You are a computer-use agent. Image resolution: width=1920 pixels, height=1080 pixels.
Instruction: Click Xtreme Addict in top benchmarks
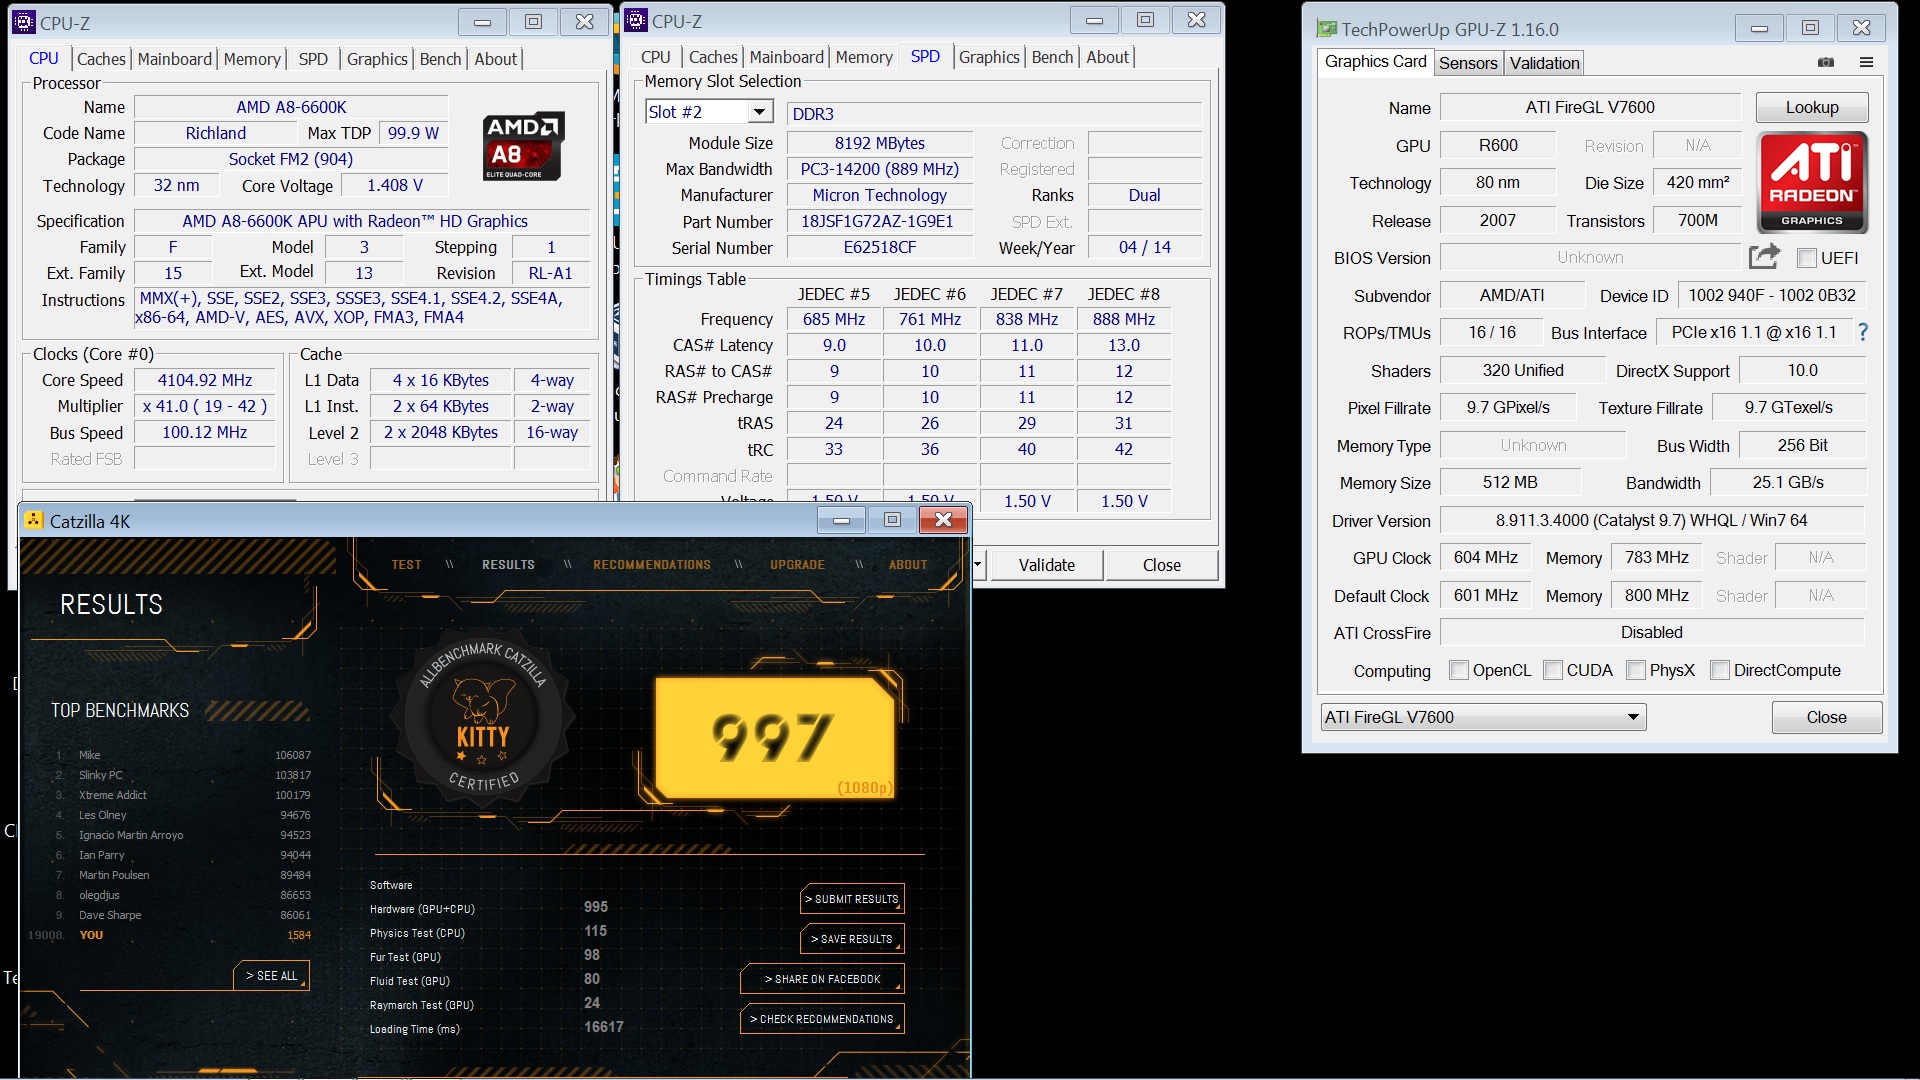coord(113,795)
